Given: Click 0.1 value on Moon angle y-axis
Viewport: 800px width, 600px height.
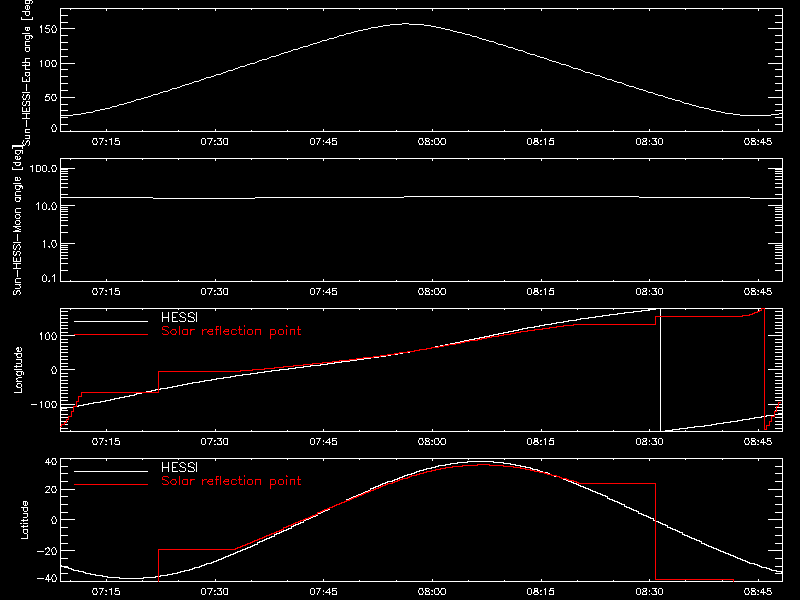Looking at the screenshot, I should click(x=49, y=278).
